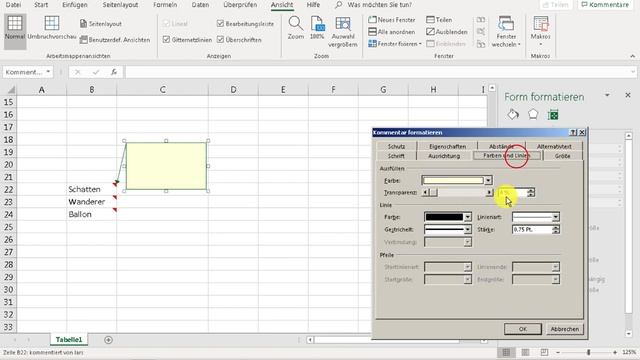Close the Form formatieren pane
640x360 pixels.
[x=628, y=95]
